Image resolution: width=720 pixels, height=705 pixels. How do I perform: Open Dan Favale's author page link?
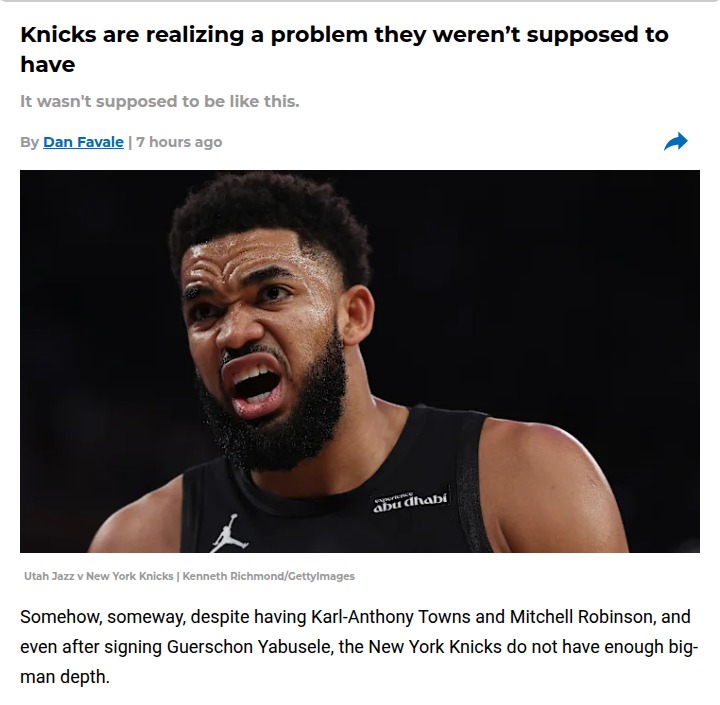point(83,142)
